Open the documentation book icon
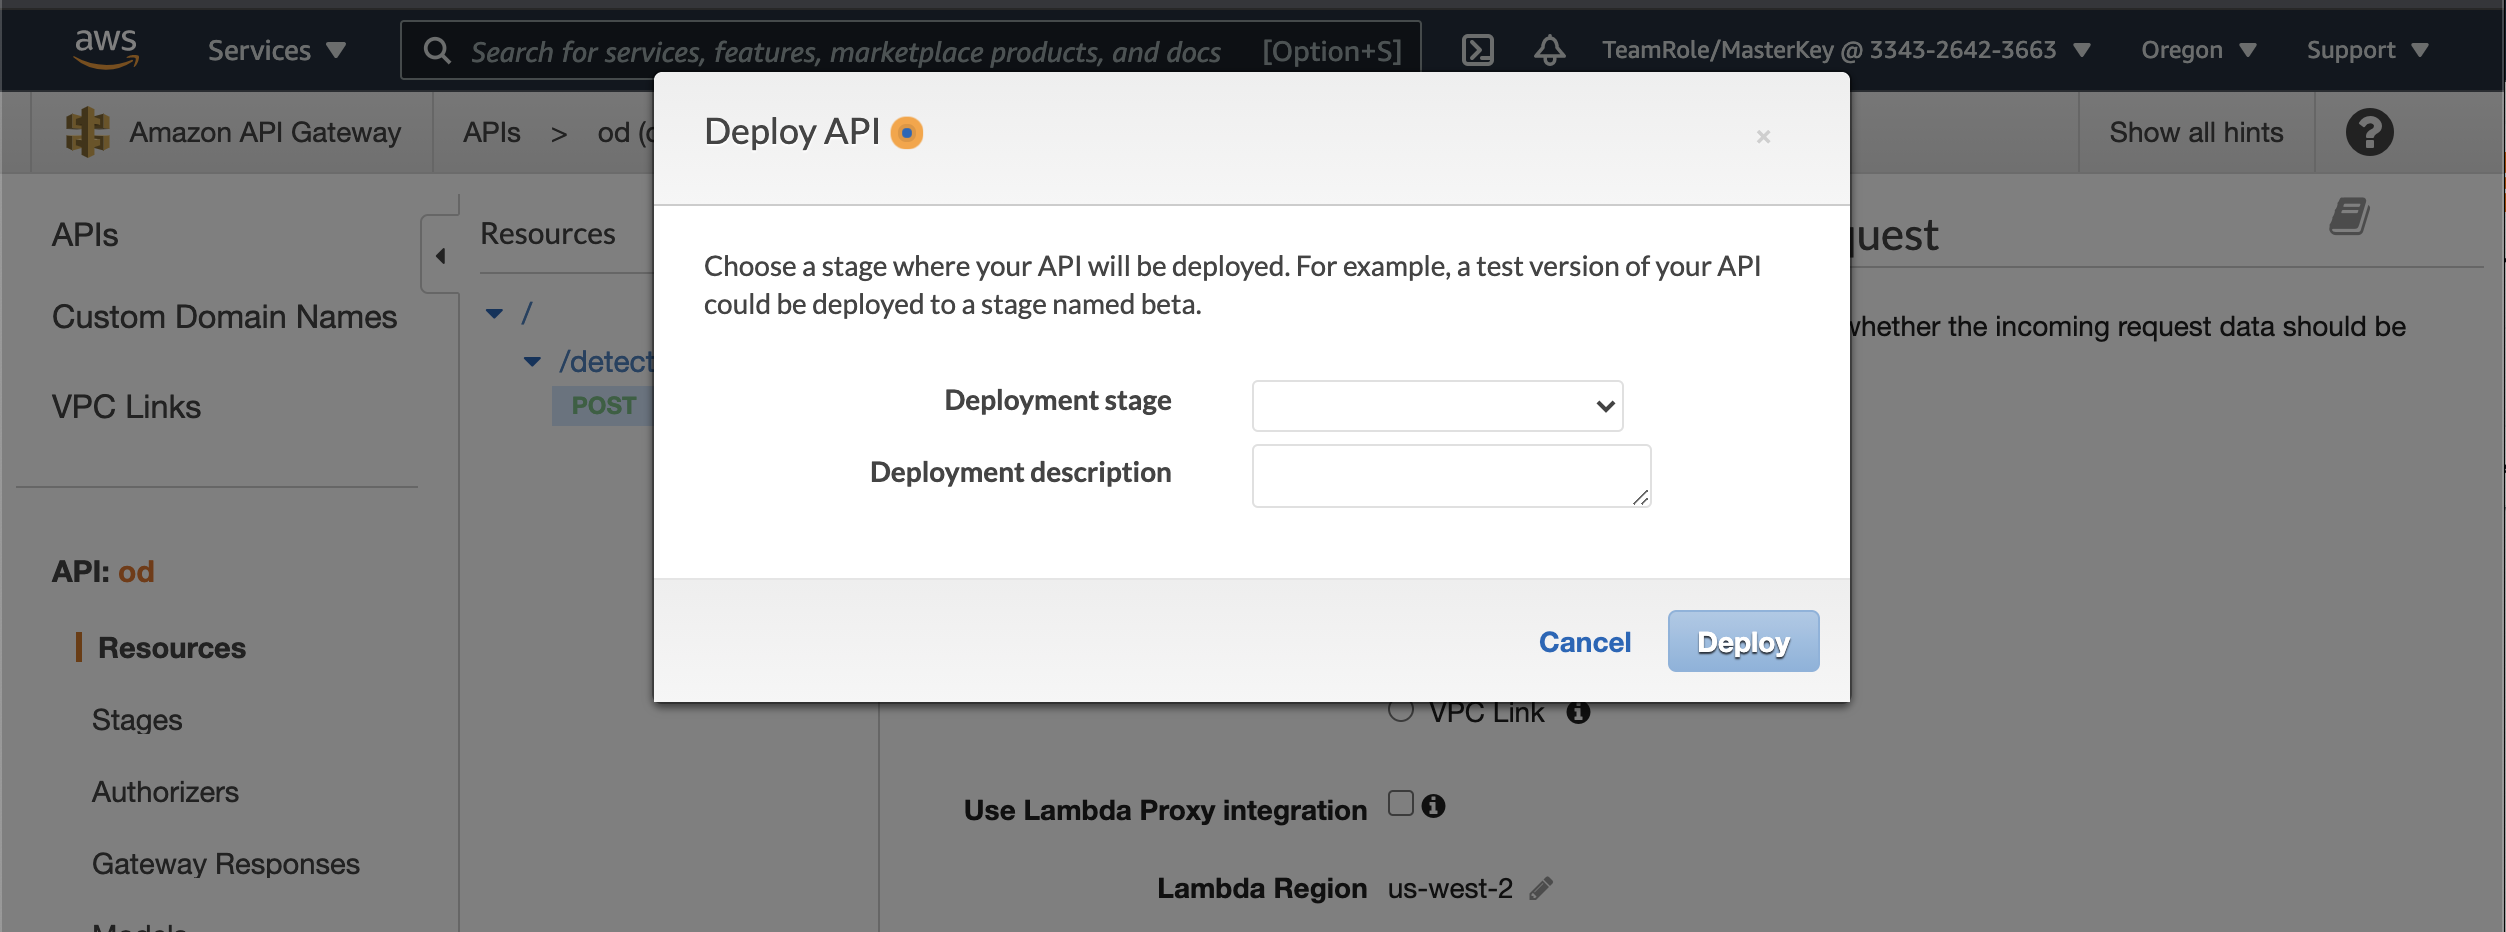This screenshot has height=932, width=2506. point(2349,216)
